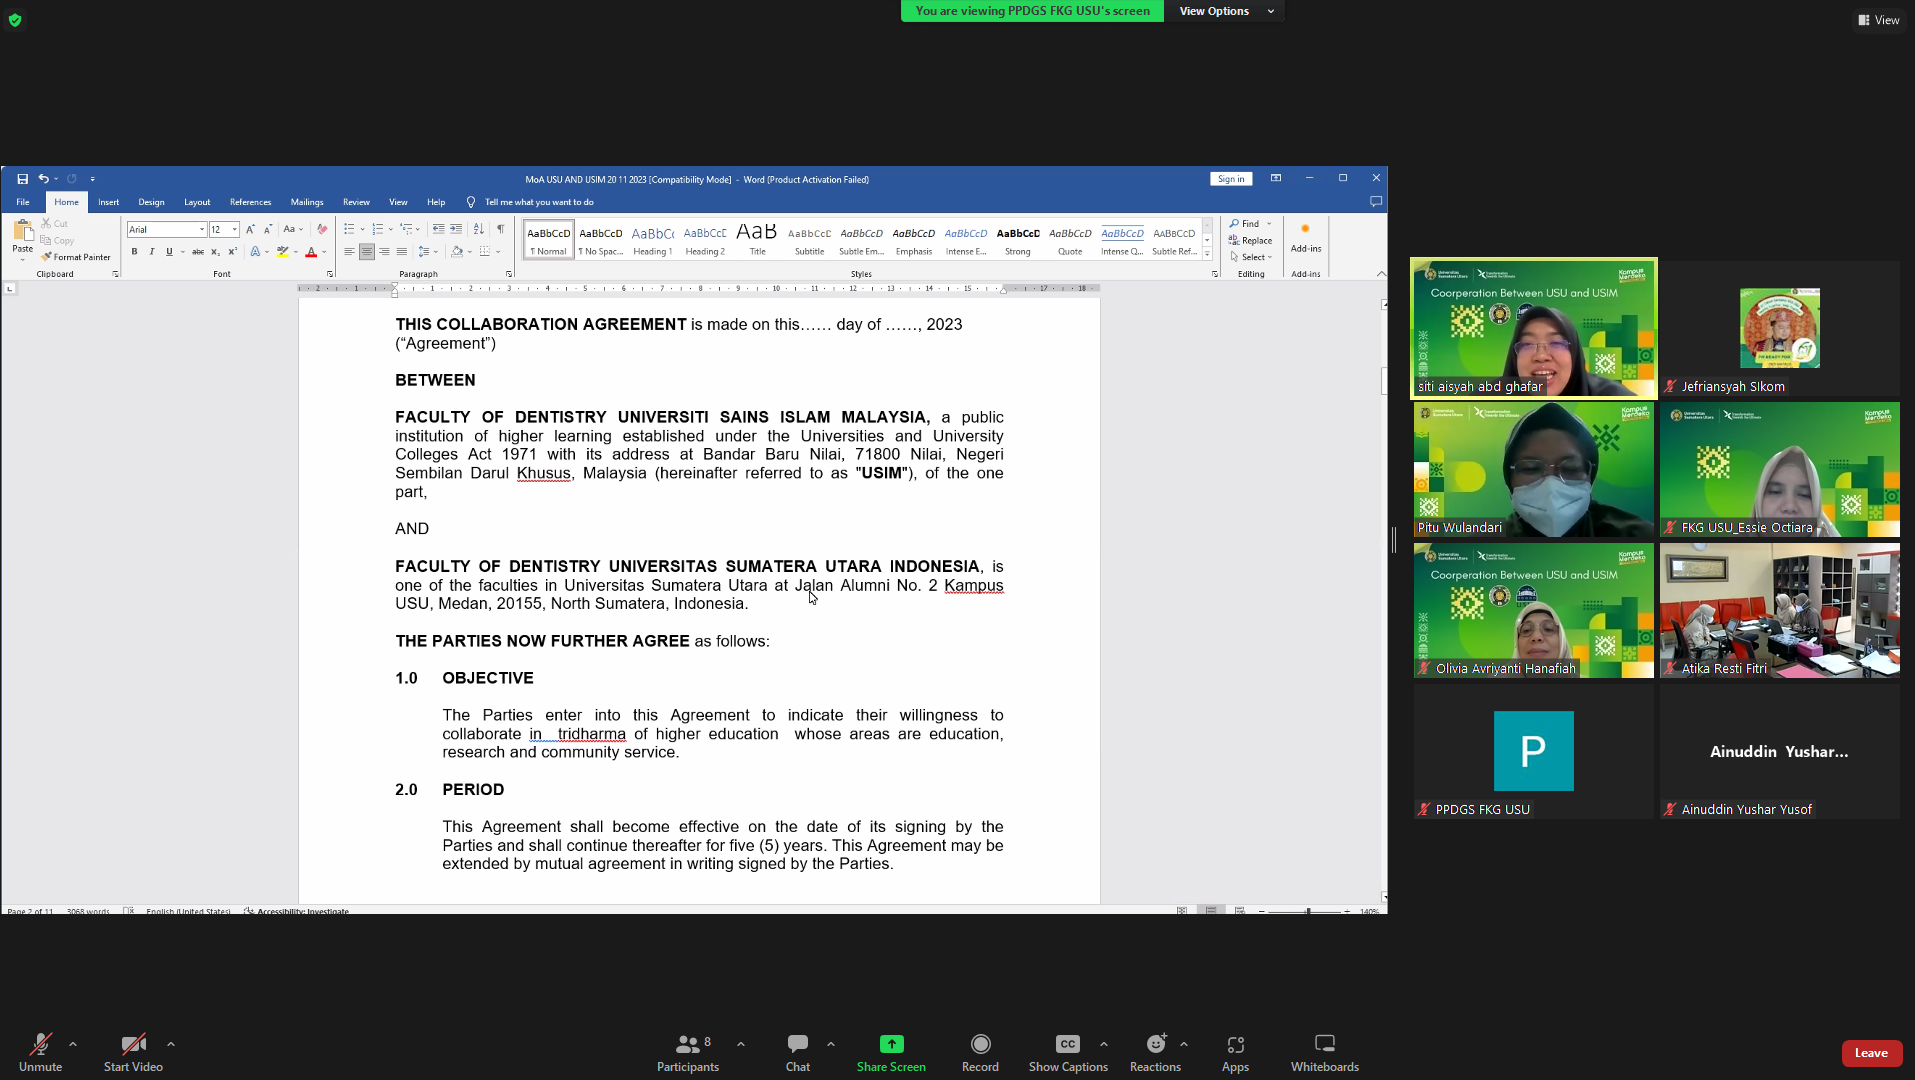Click the Find magnifier in Editing group
The width and height of the screenshot is (1915, 1080).
[x=1245, y=224]
